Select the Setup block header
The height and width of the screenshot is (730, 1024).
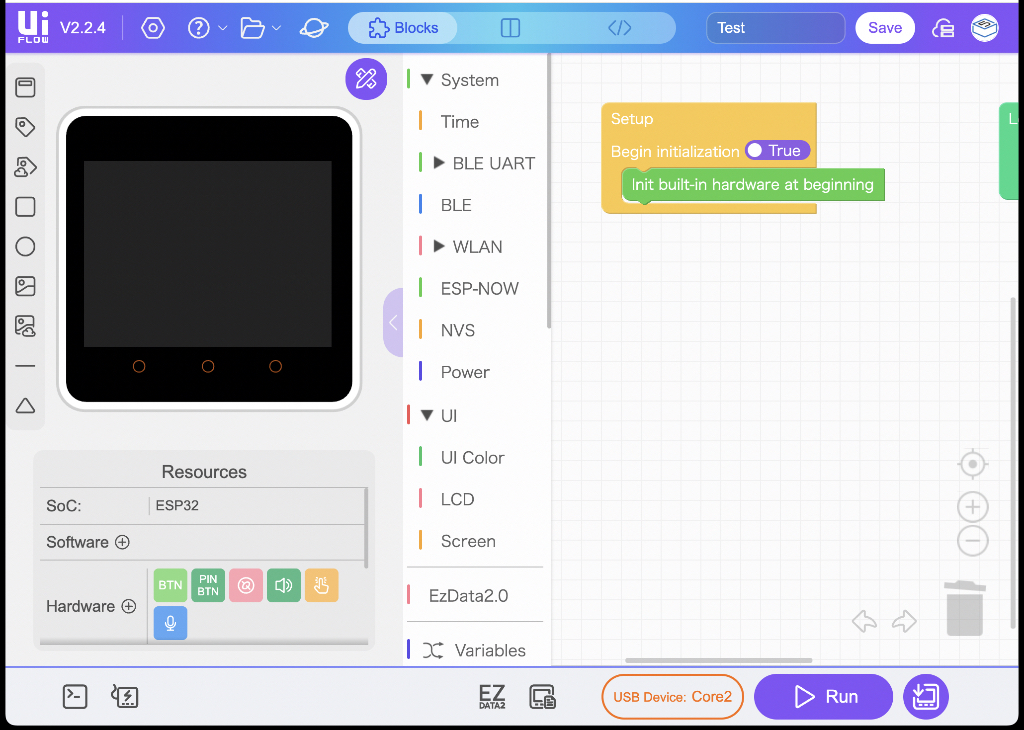pyautogui.click(x=632, y=119)
